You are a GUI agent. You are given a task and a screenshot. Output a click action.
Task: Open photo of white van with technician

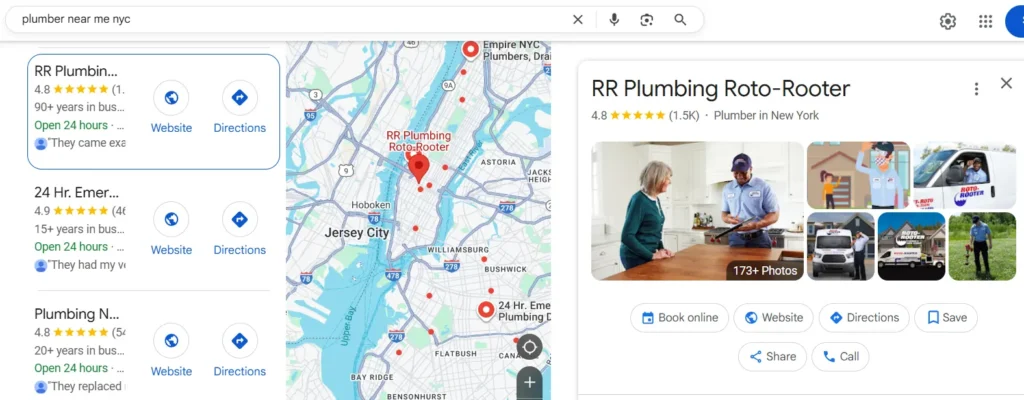point(840,246)
